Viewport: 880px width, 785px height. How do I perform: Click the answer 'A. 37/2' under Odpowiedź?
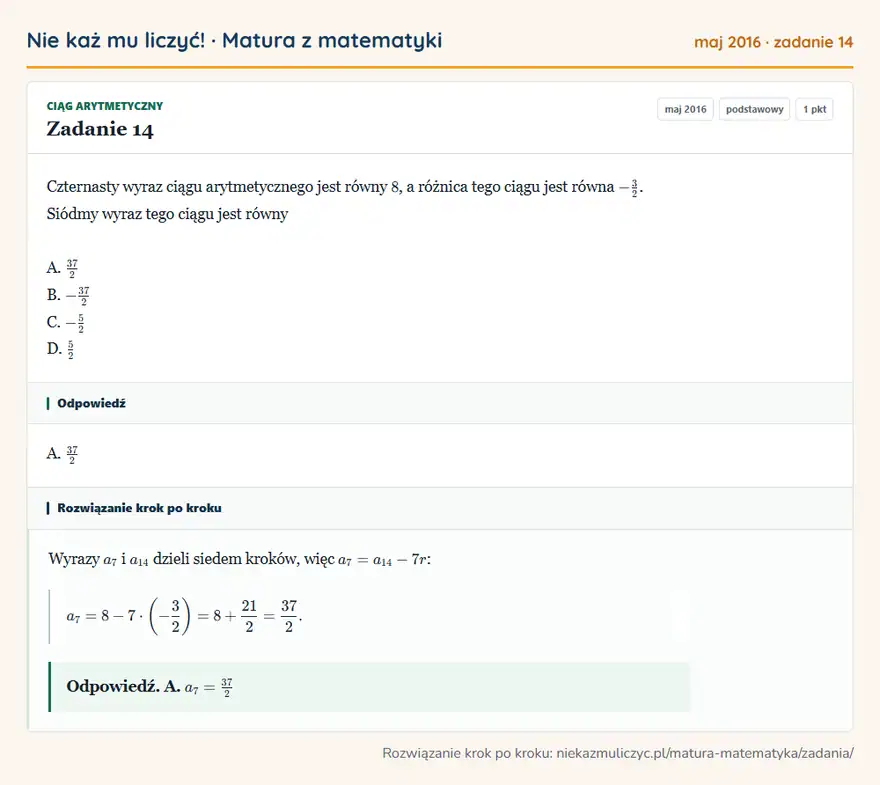pyautogui.click(x=62, y=453)
